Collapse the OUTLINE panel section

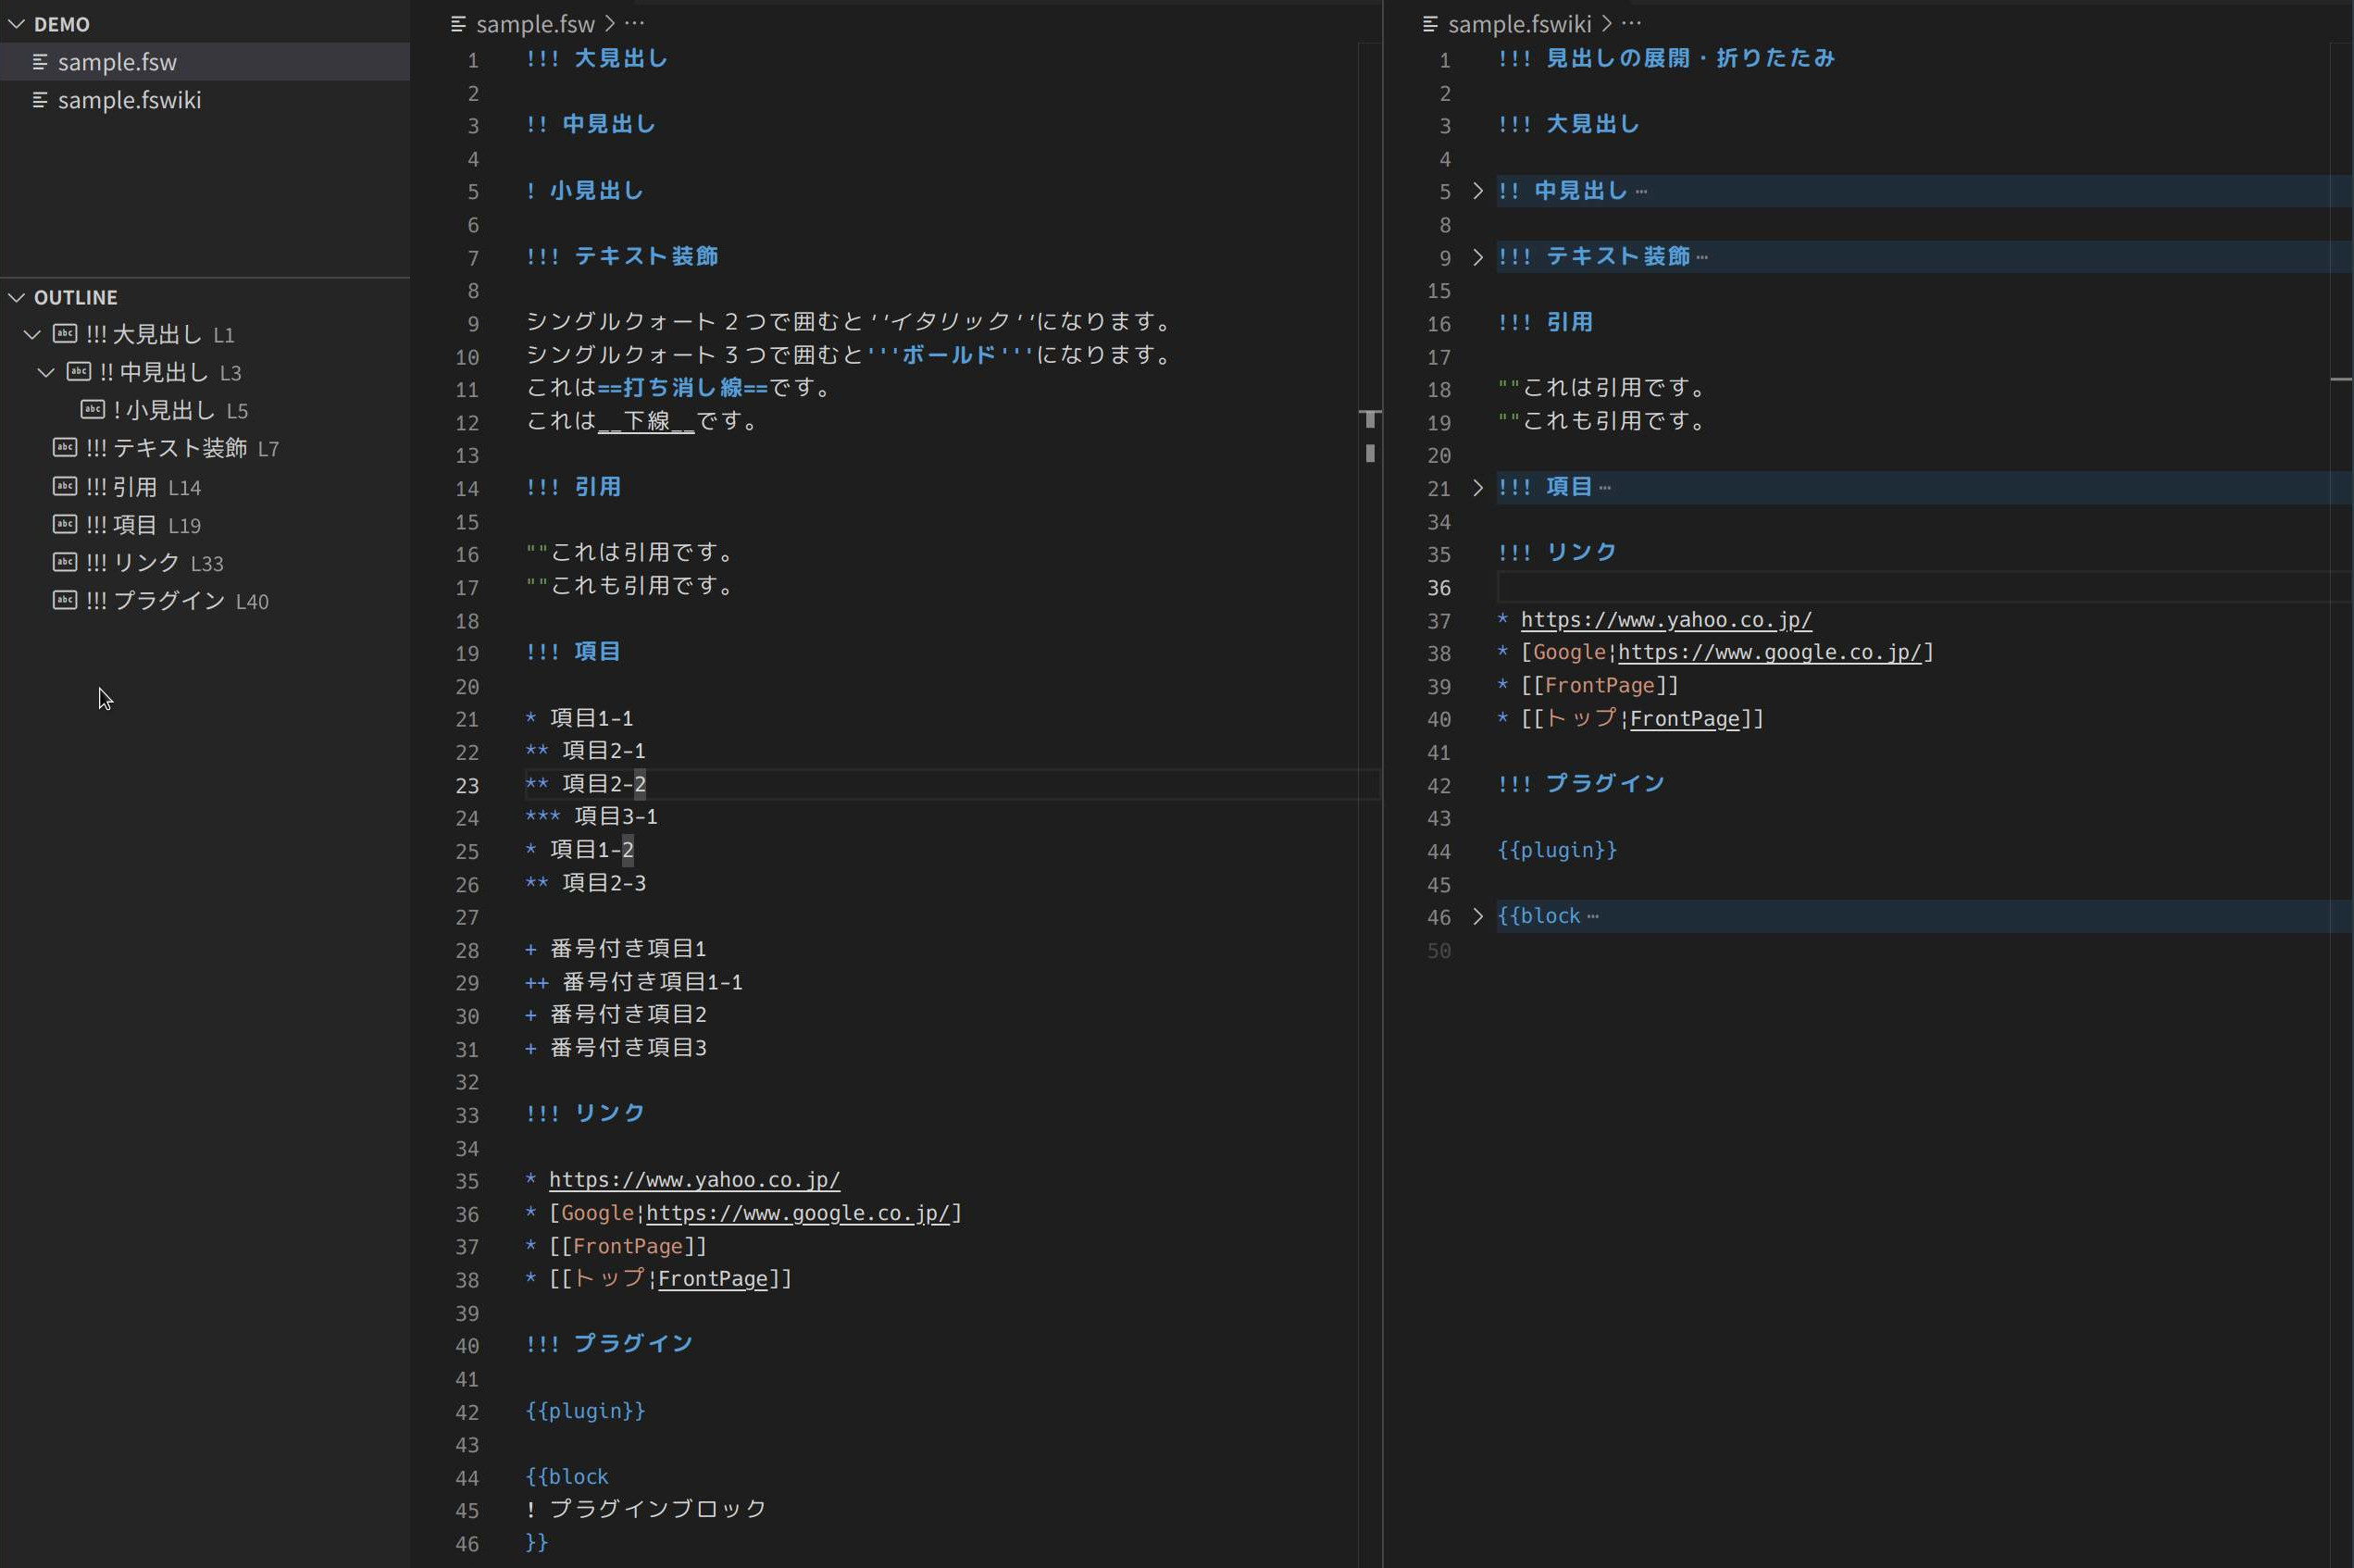(17, 297)
